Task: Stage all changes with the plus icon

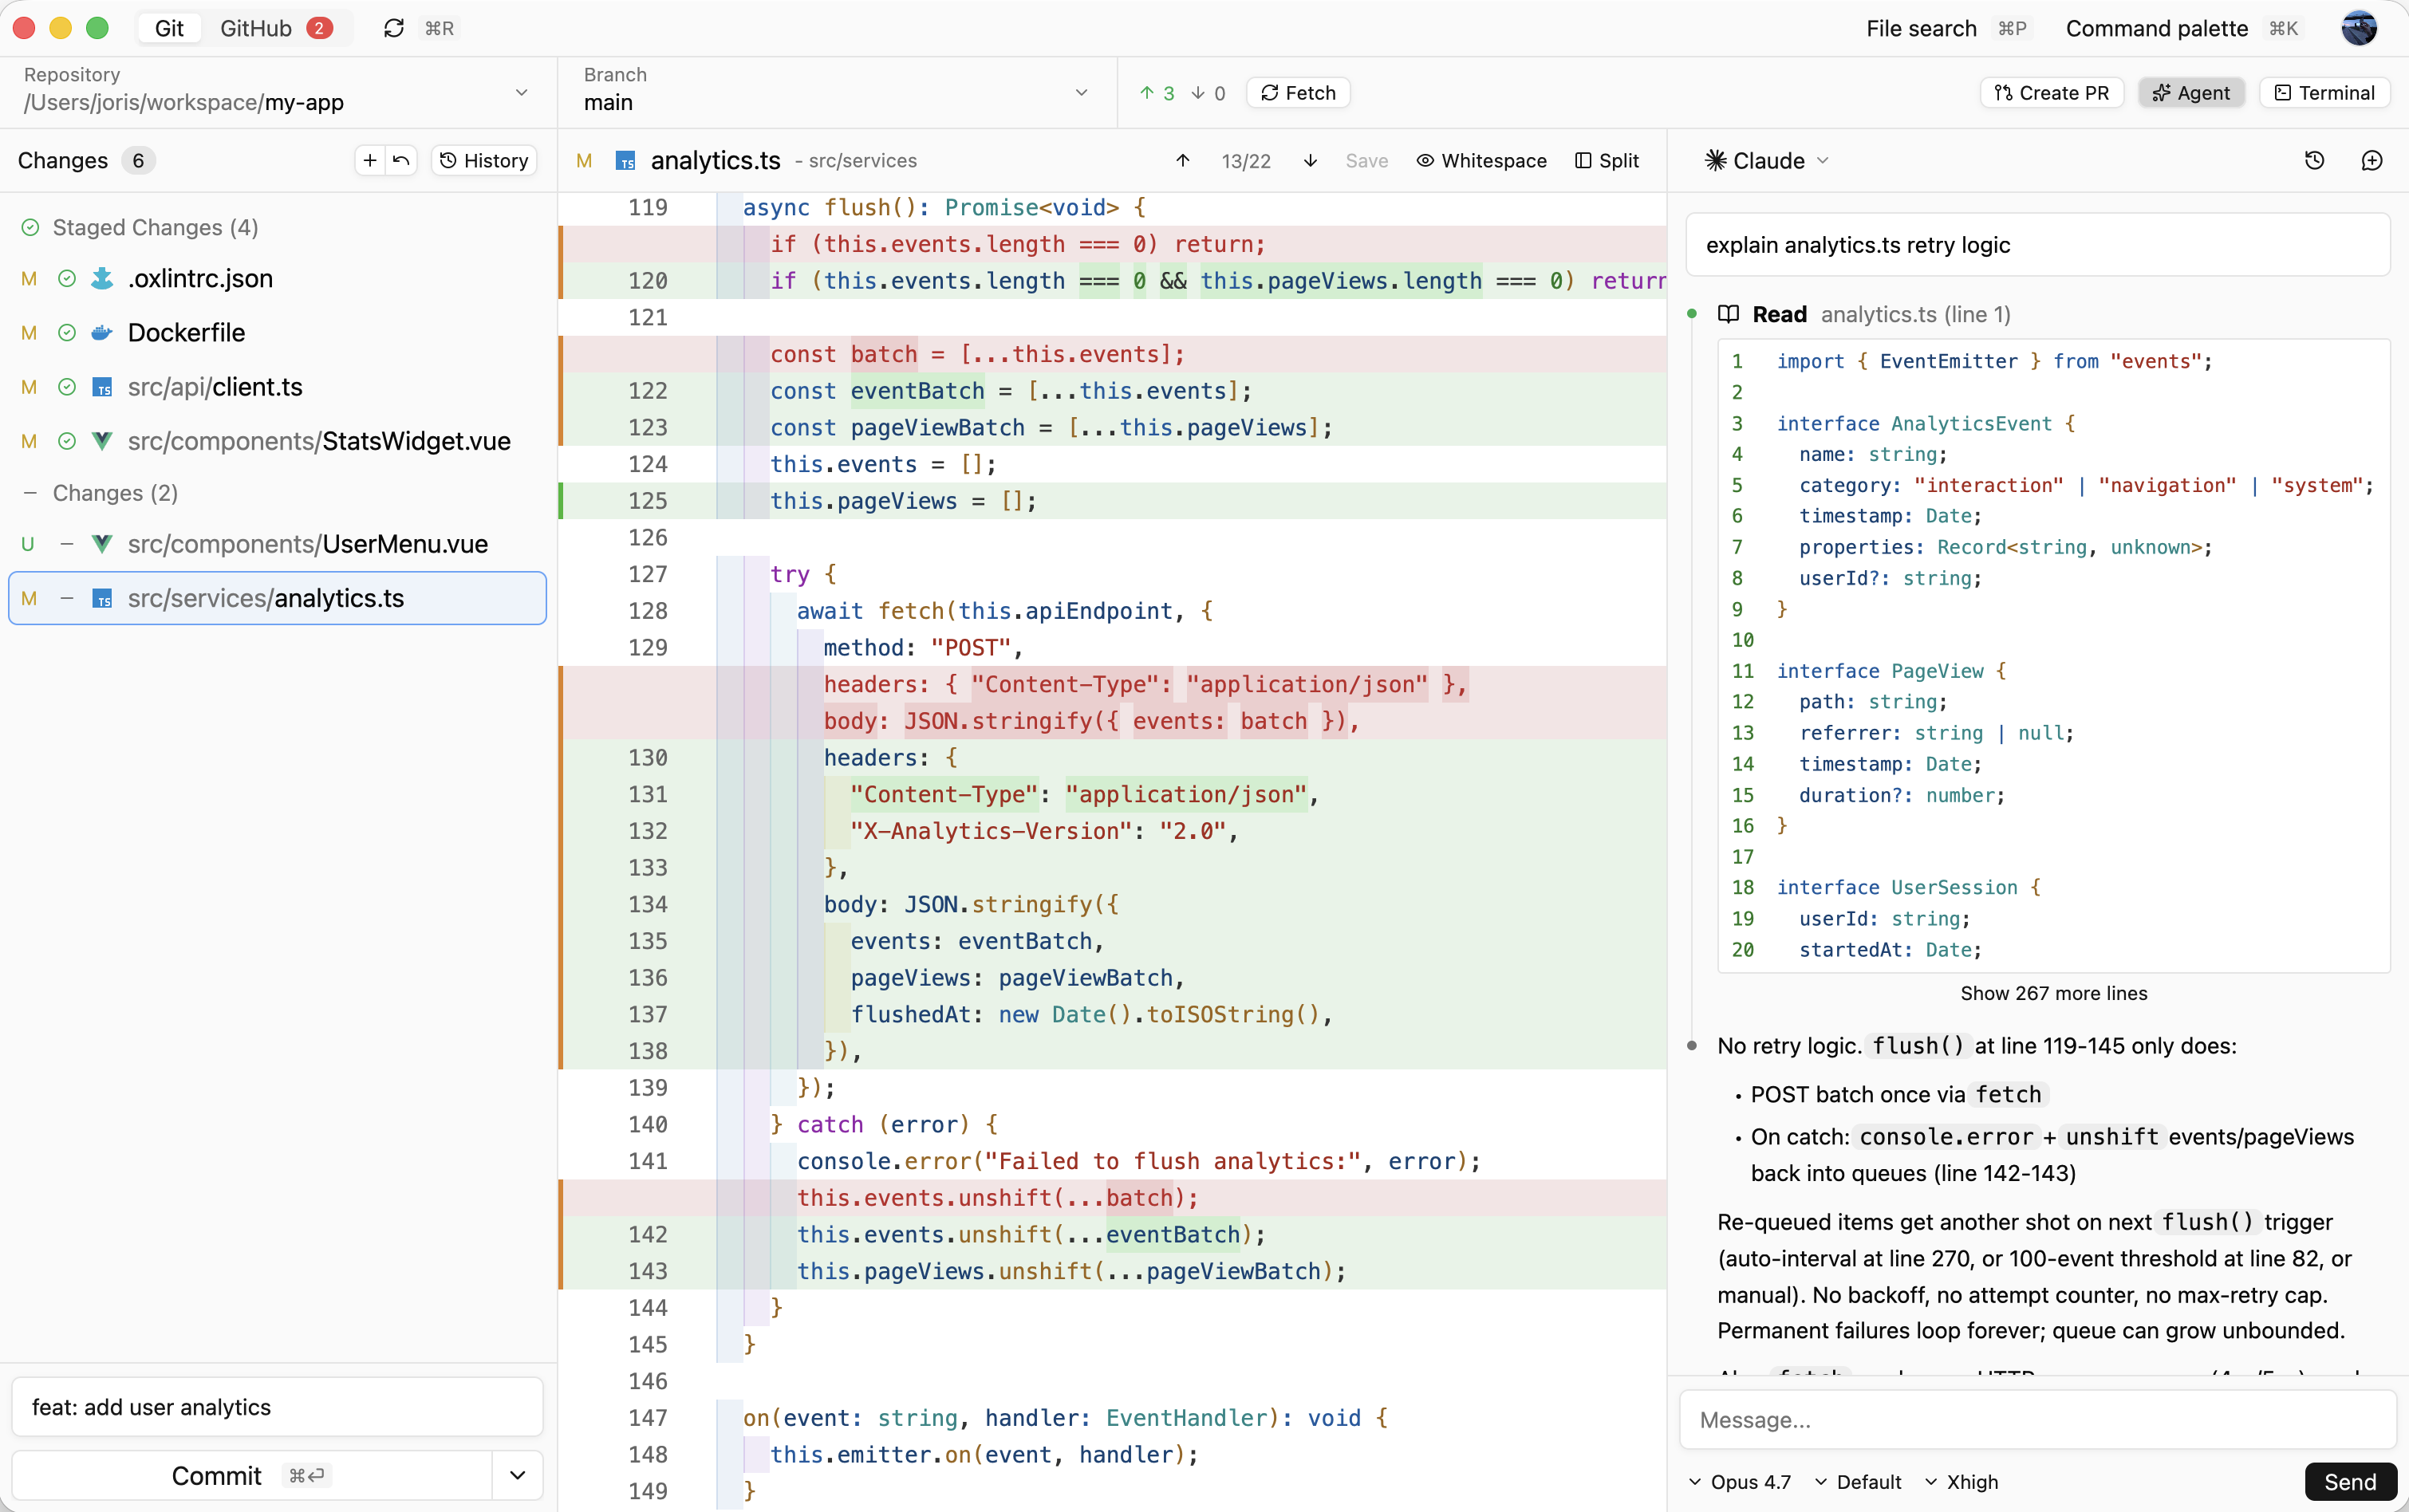Action: 370,160
